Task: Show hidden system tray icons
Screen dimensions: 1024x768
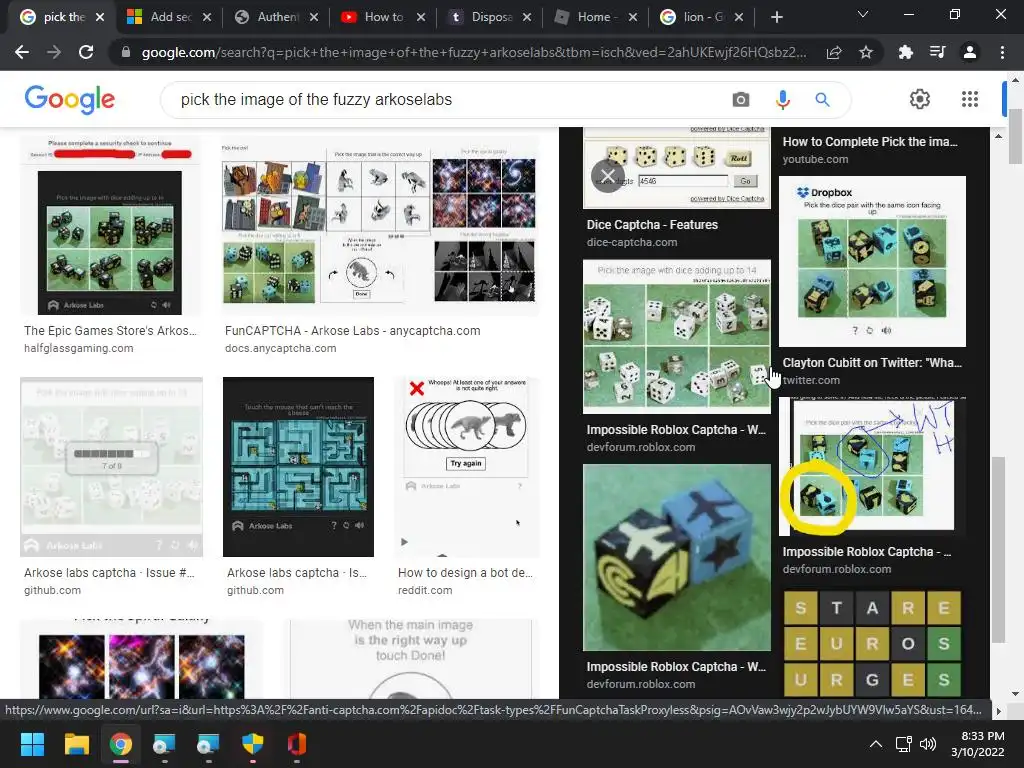Action: (876, 744)
